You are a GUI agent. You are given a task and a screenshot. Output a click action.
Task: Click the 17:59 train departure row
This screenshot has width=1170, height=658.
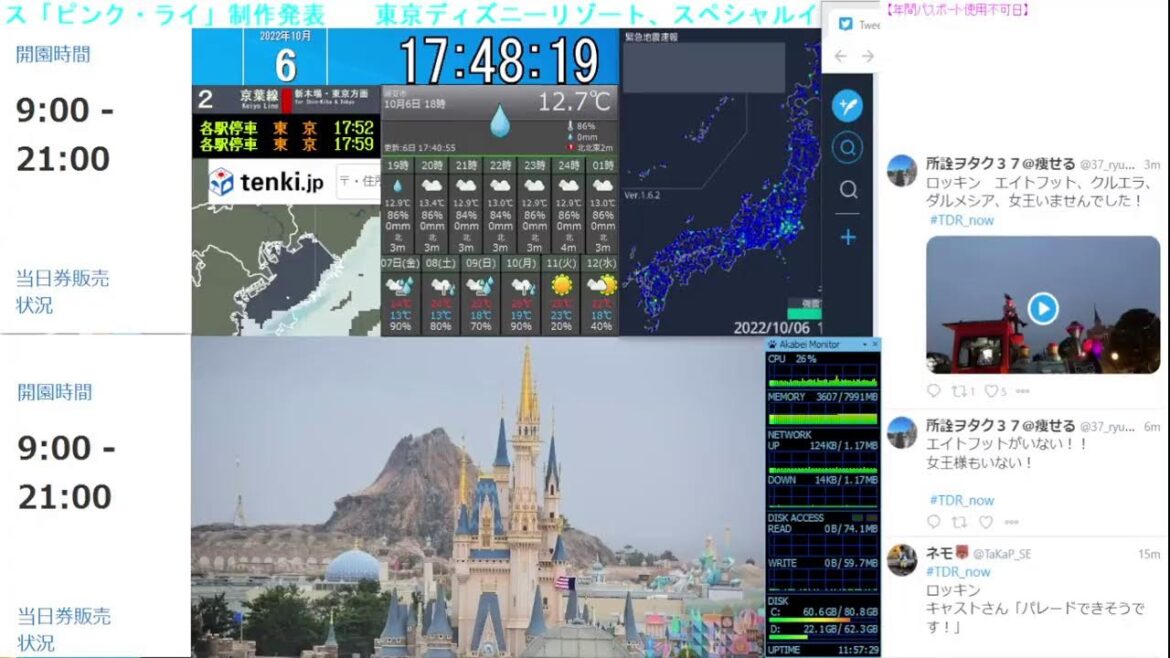click(287, 144)
